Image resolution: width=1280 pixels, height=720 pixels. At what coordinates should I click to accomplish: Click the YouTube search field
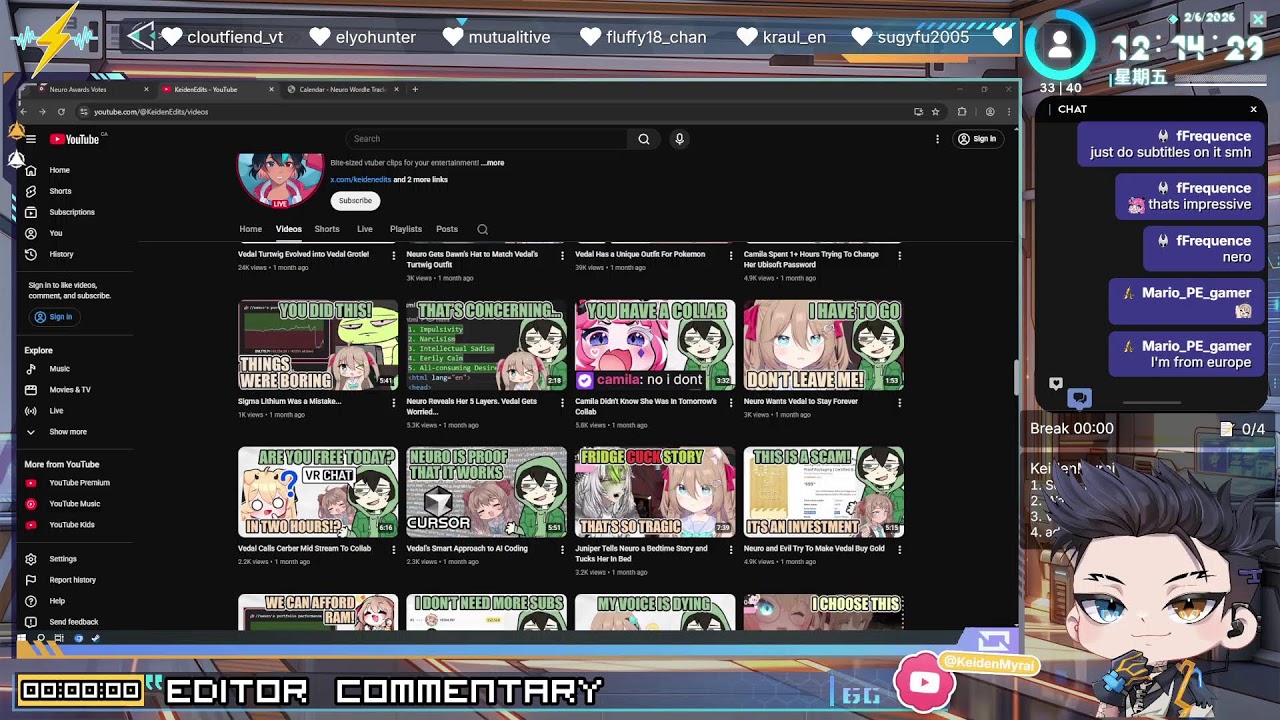tap(486, 139)
